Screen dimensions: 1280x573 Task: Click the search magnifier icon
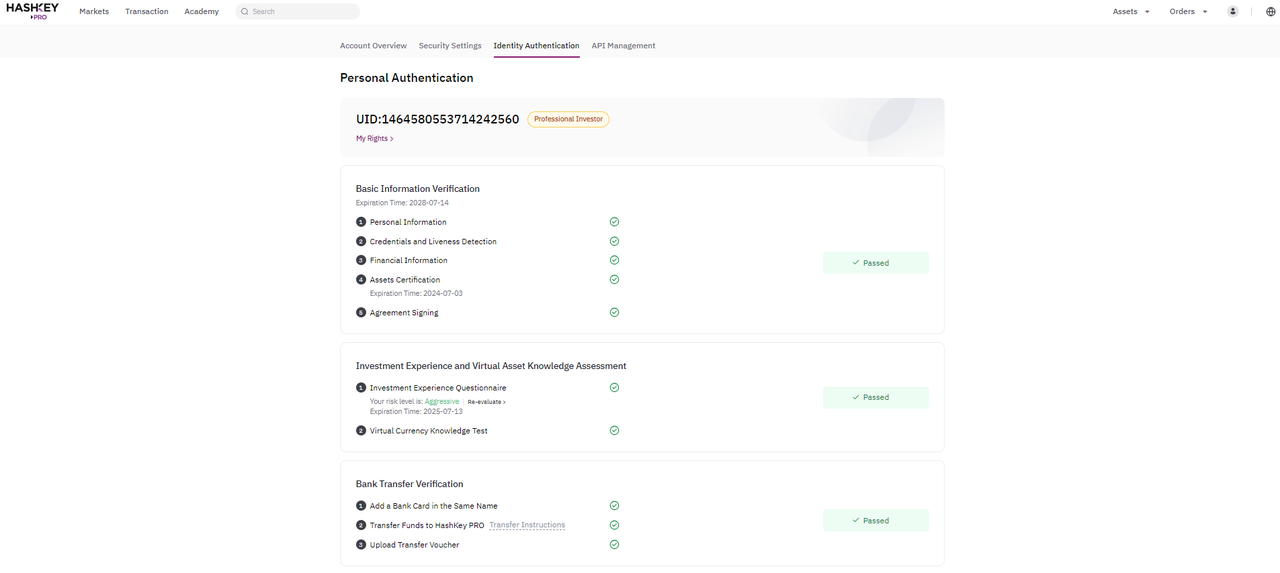tap(244, 12)
